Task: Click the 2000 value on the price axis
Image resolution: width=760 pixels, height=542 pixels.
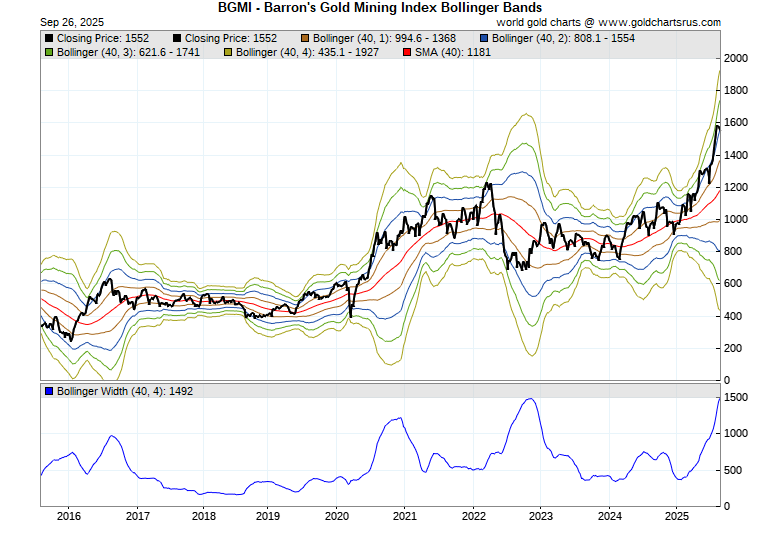Action: 737,59
